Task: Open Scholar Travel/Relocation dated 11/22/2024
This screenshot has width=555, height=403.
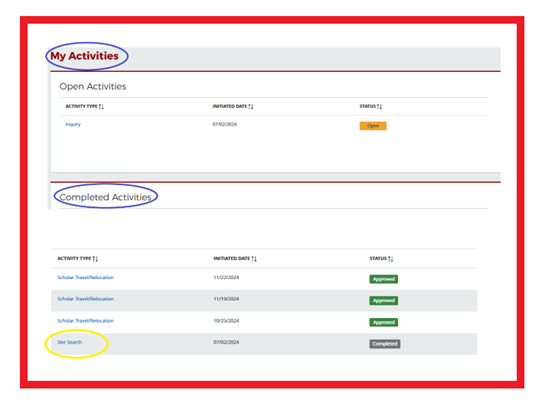Action: pos(86,277)
